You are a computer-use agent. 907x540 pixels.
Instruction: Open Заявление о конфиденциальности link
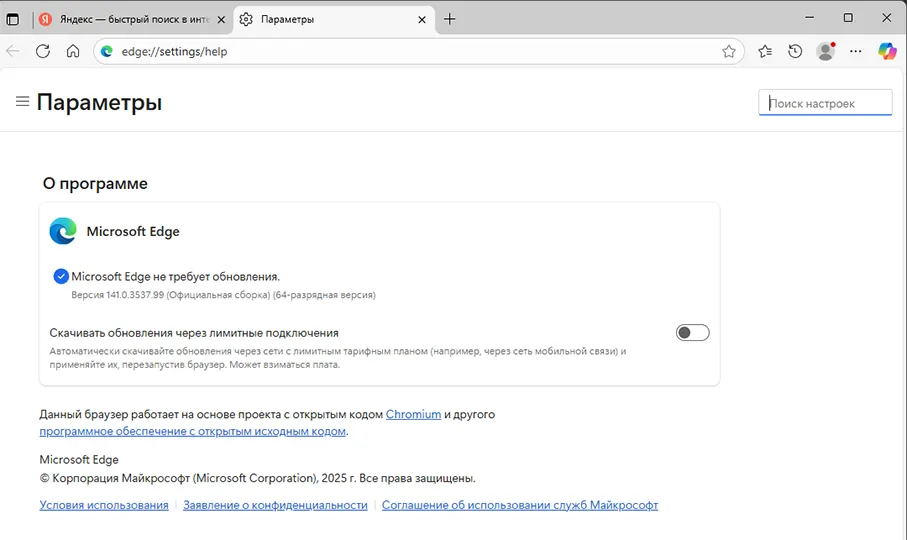[275, 505]
